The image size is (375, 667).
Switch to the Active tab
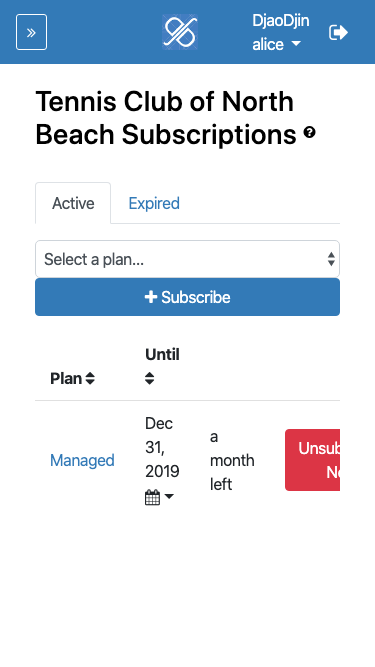(73, 203)
